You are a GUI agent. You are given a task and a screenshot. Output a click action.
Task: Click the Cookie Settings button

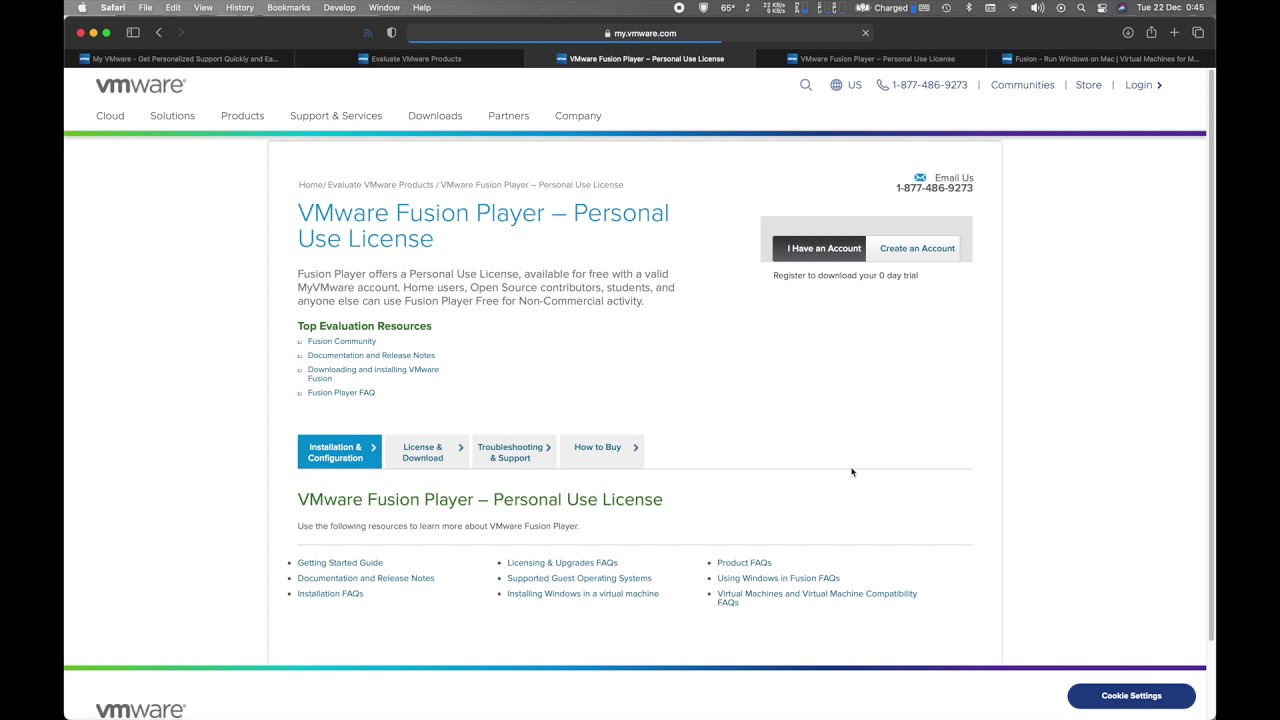coord(1131,696)
